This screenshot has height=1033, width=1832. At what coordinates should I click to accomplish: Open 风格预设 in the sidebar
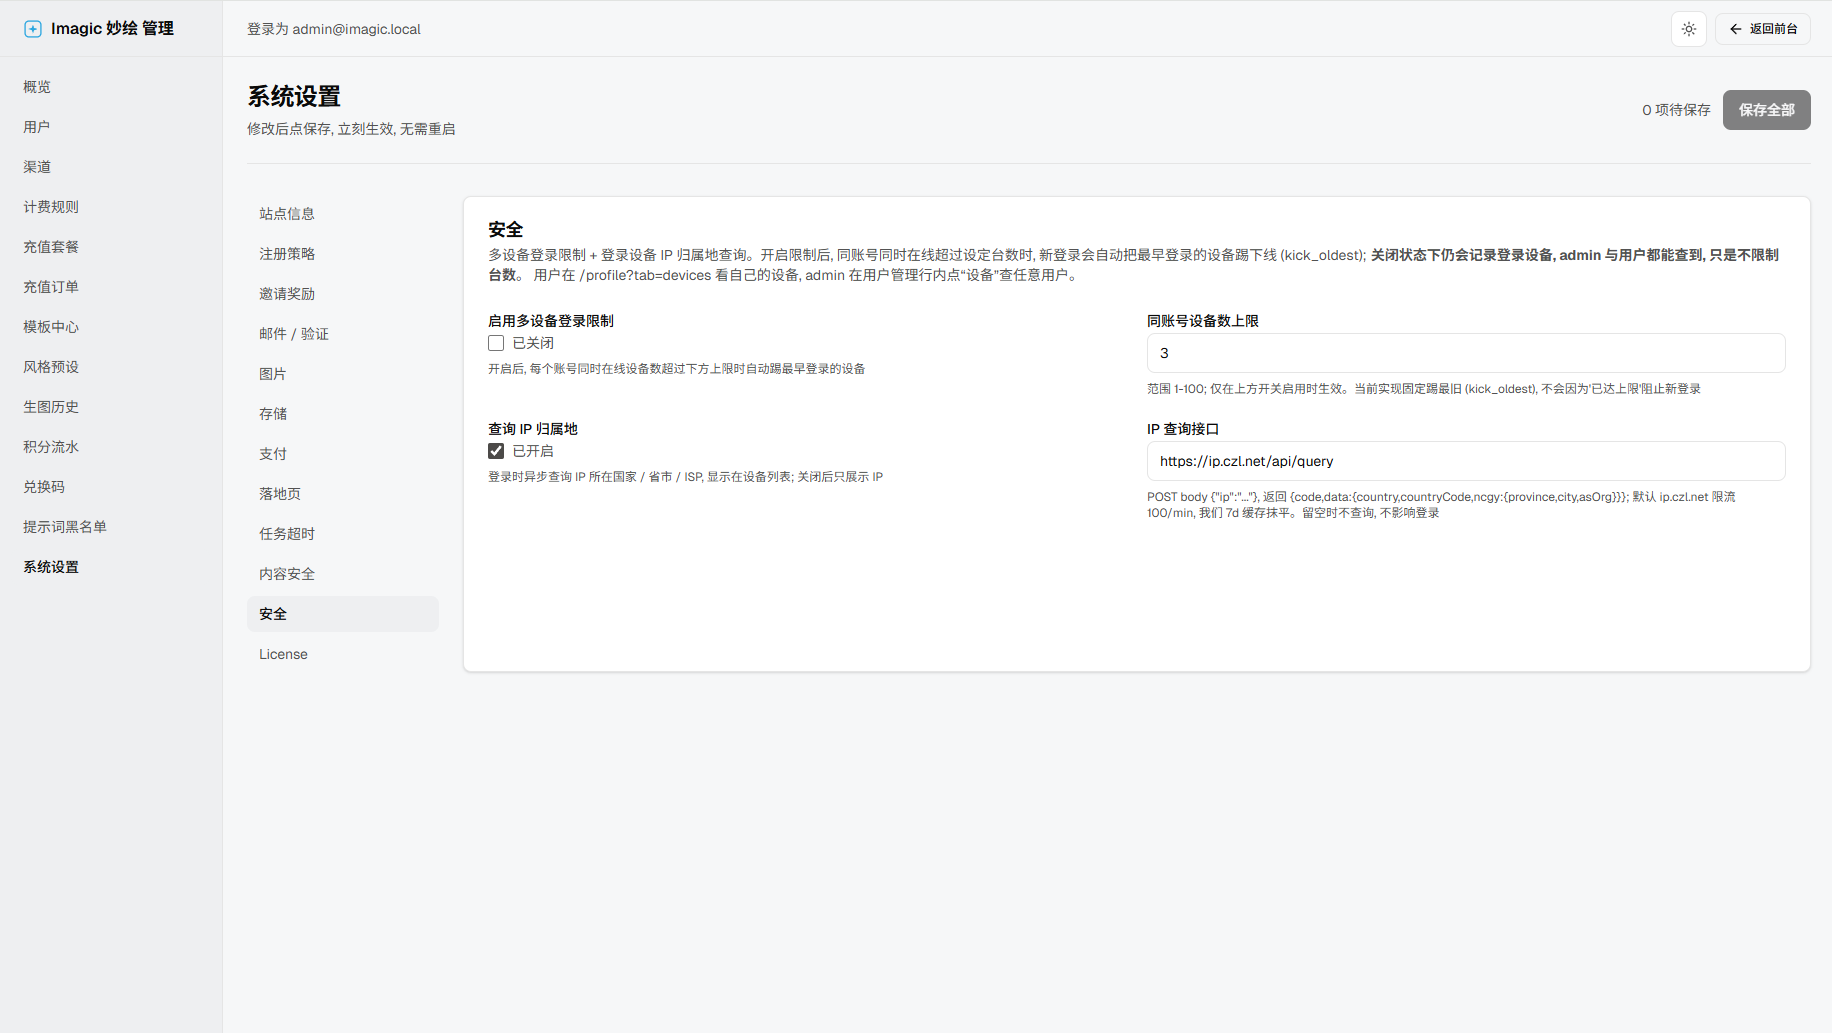point(51,367)
